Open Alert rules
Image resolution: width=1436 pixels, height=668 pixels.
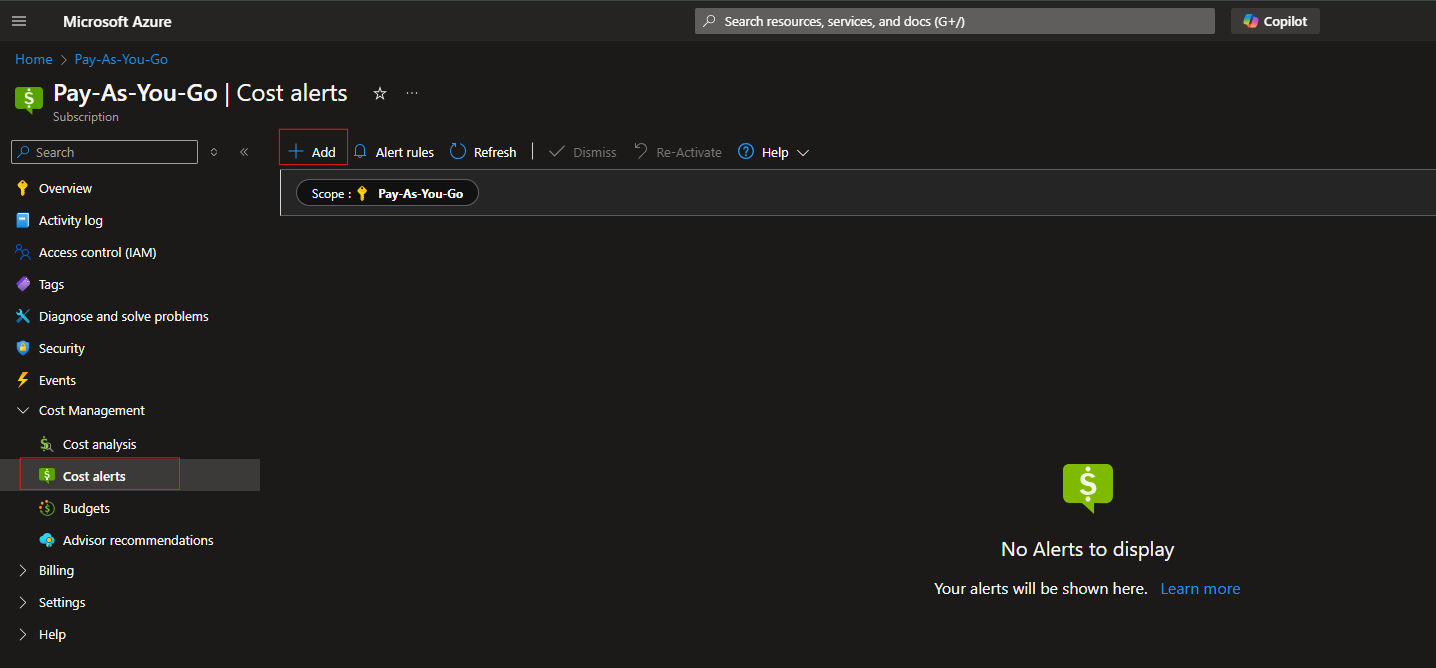click(394, 152)
